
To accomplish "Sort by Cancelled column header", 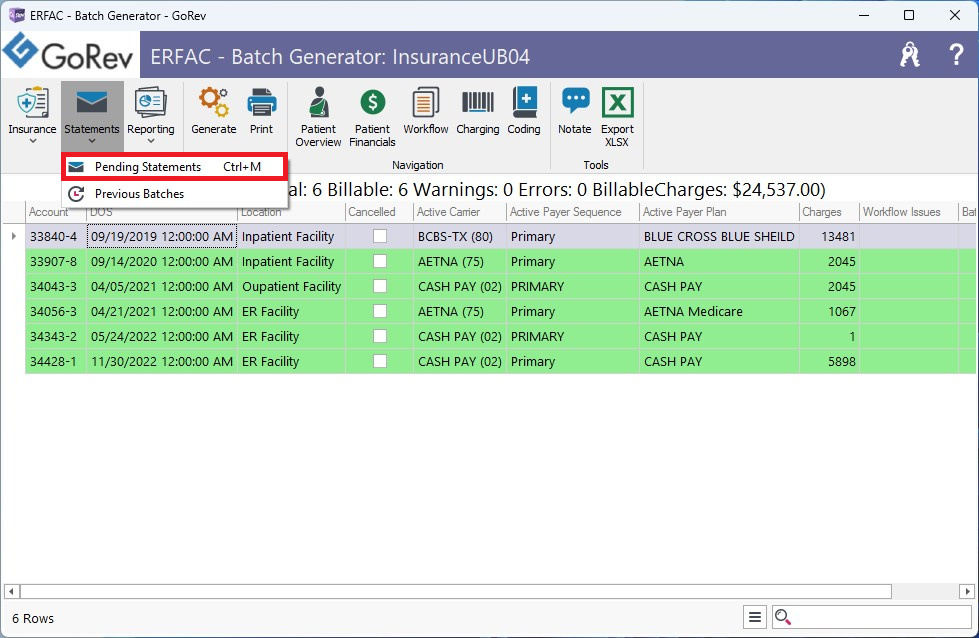I will [378, 212].
